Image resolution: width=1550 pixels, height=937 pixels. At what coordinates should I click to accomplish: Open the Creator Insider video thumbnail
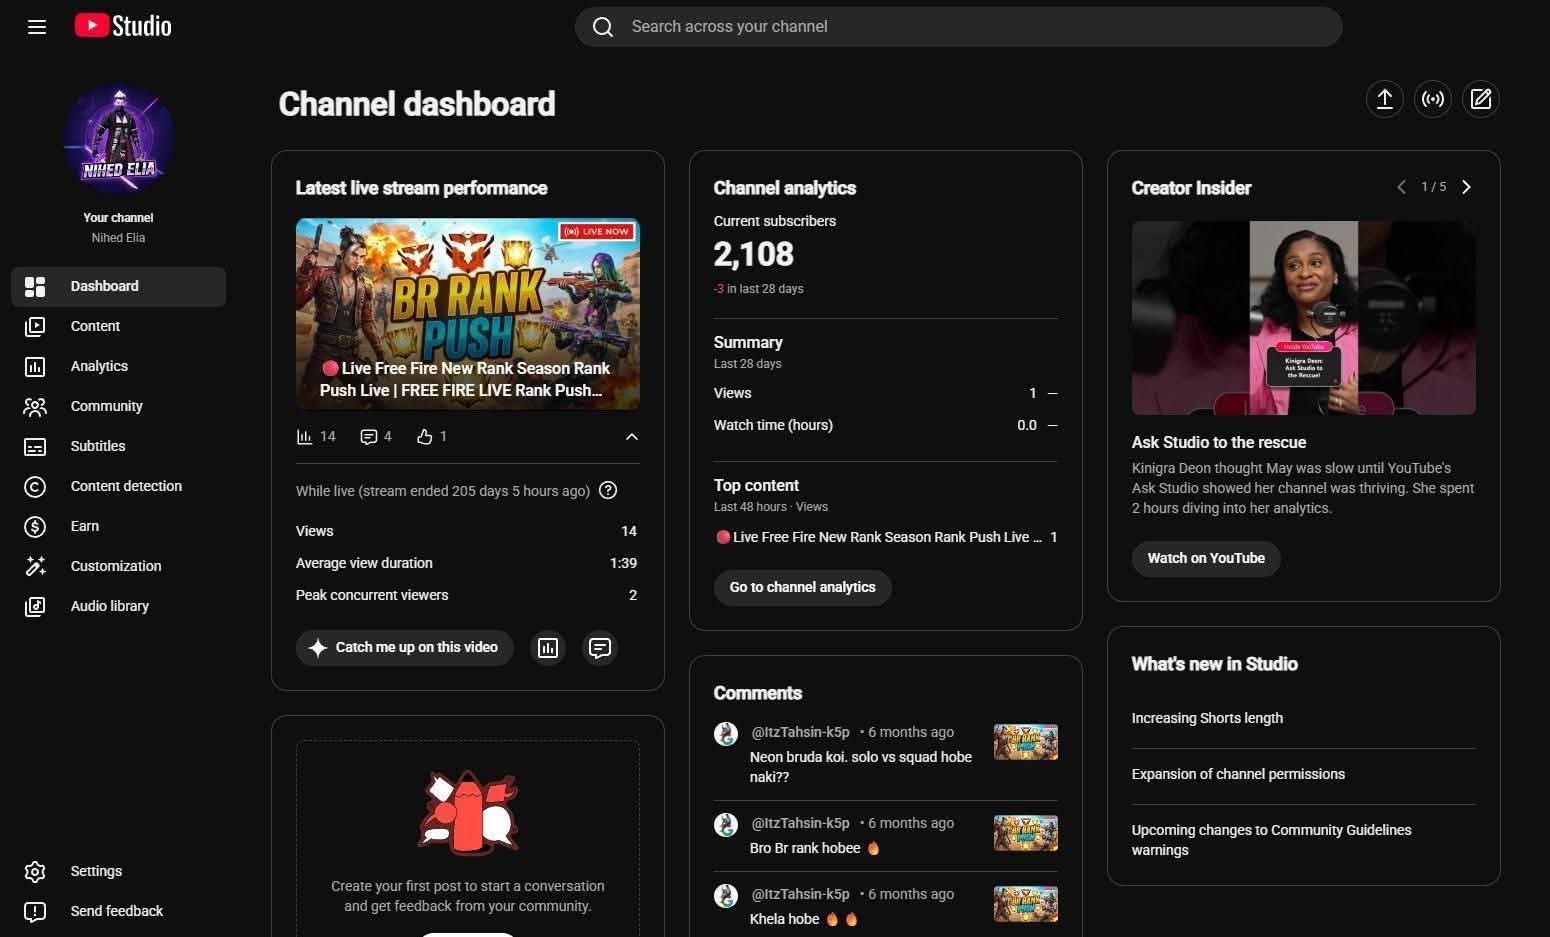coord(1303,318)
